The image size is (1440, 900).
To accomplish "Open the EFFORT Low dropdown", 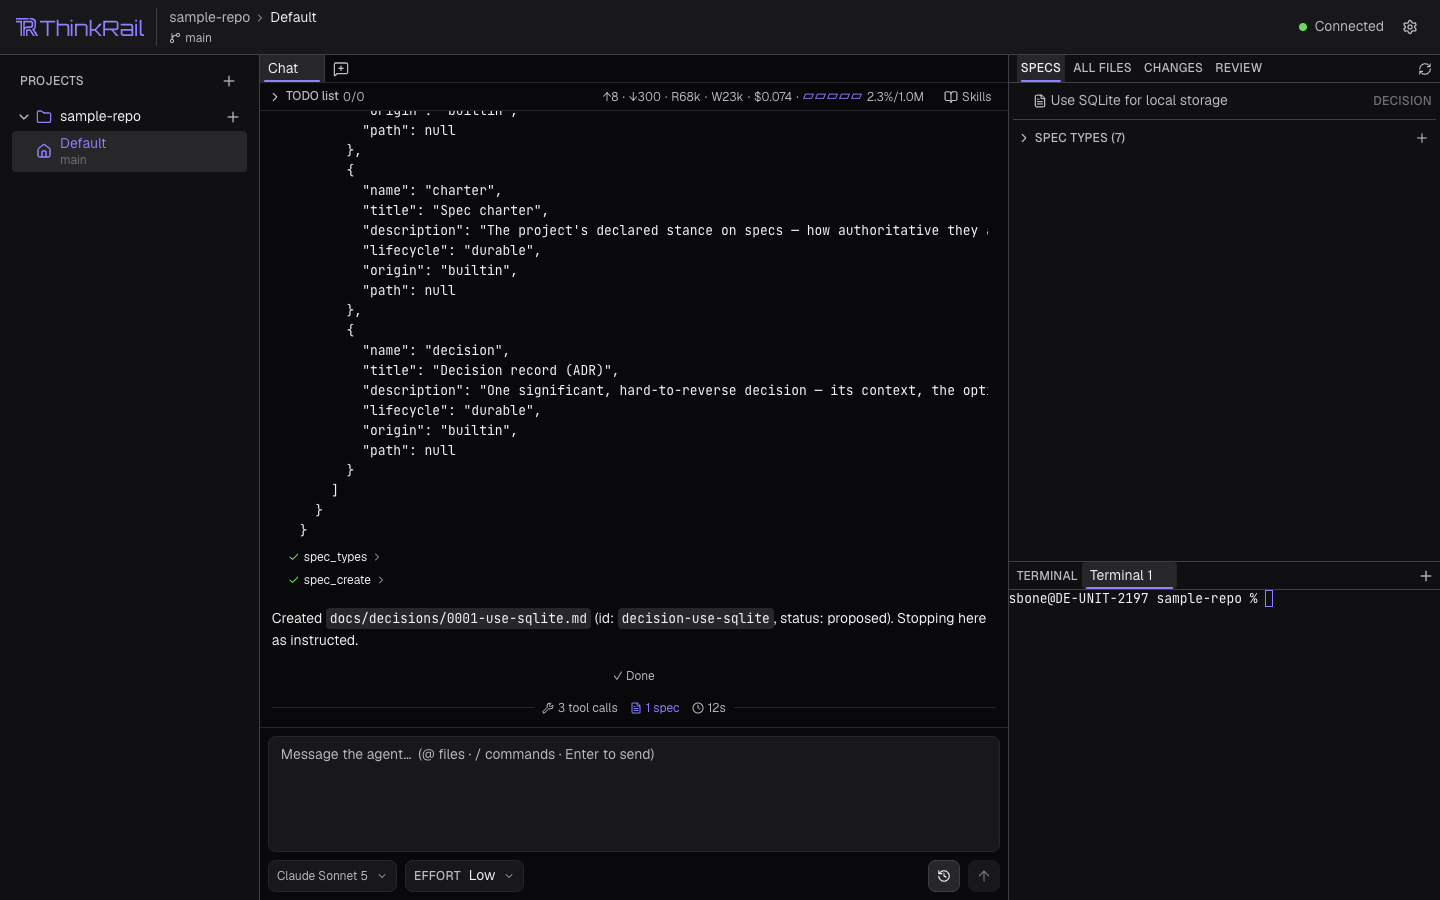I will click(x=464, y=876).
